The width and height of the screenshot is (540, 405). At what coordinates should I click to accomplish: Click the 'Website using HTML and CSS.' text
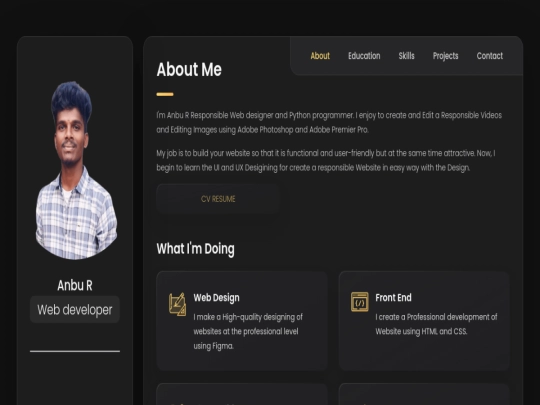pyautogui.click(x=421, y=331)
